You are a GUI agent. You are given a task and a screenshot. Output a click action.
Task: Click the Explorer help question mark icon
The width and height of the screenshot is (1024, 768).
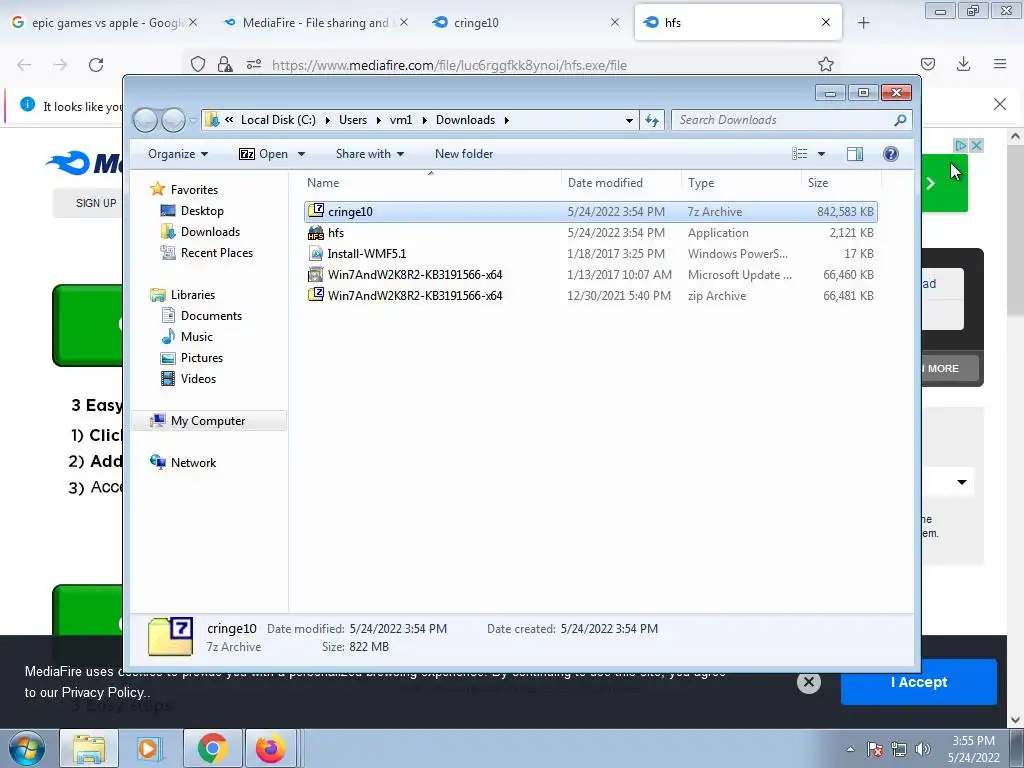coord(890,153)
